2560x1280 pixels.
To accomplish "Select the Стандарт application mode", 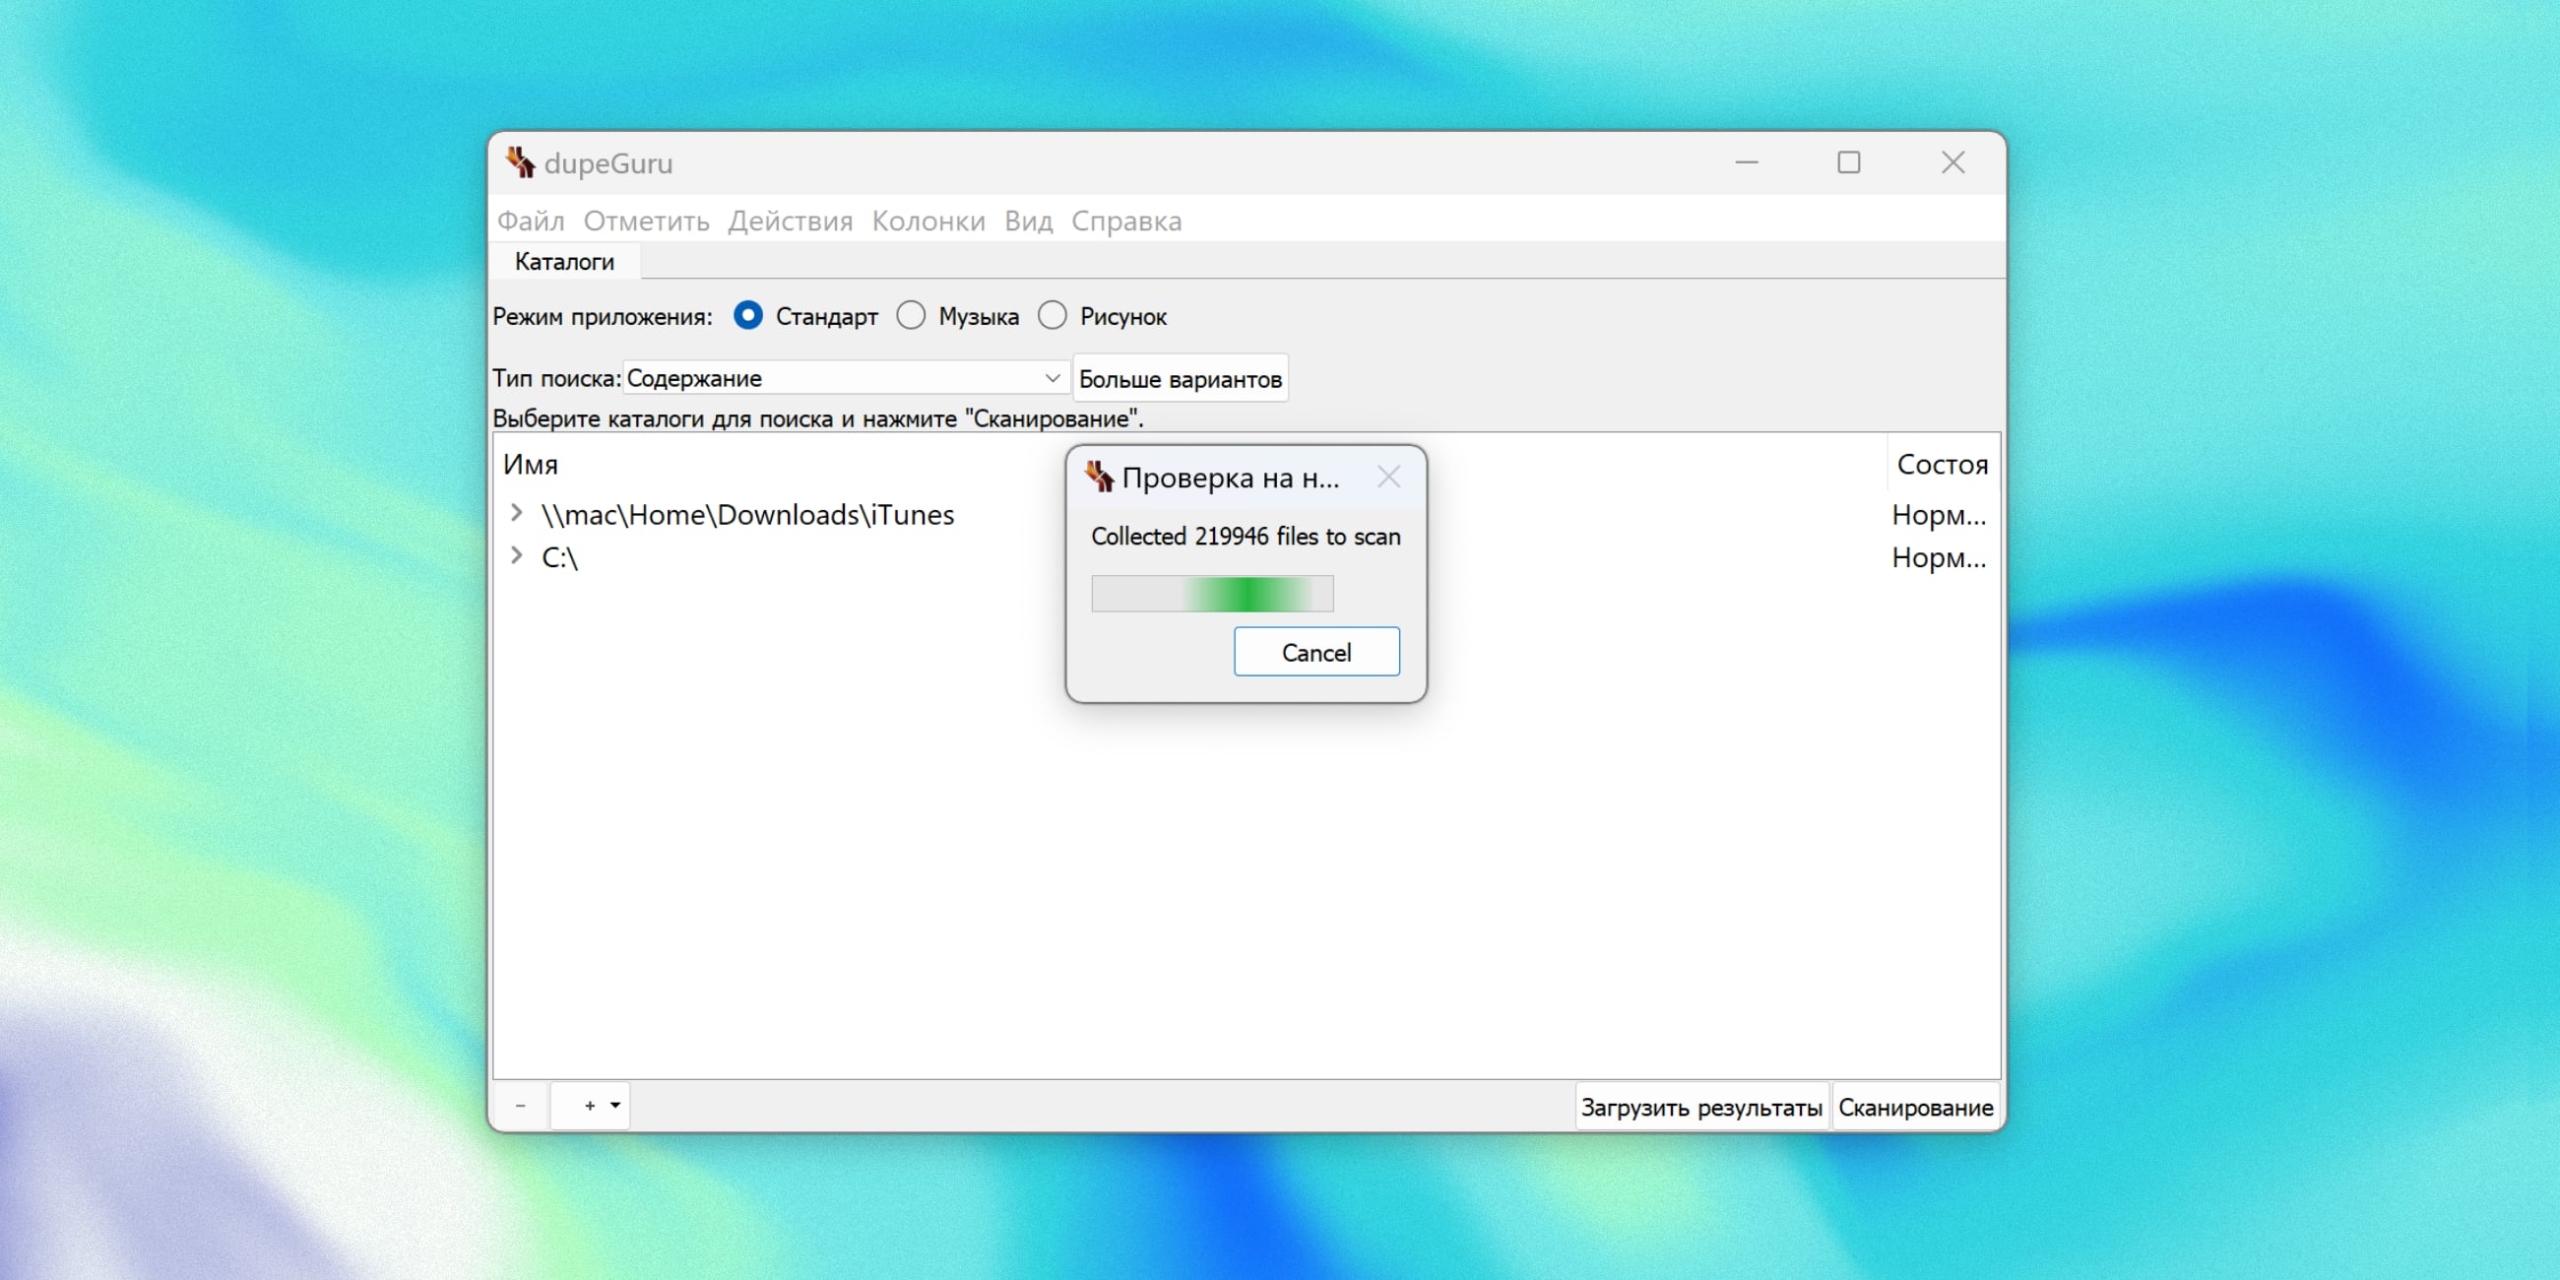I will pyautogui.click(x=748, y=316).
